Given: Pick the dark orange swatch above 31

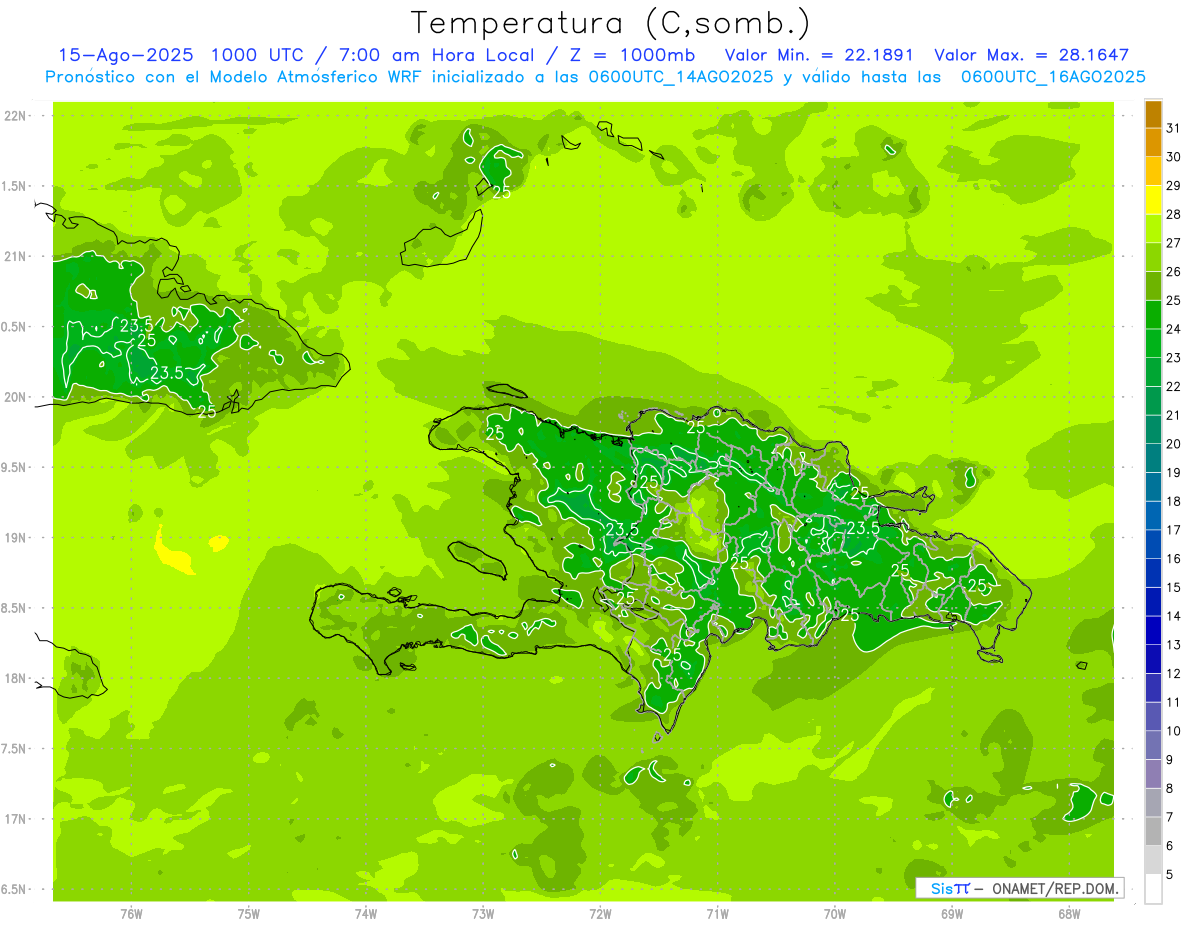Looking at the screenshot, I should point(1153,114).
